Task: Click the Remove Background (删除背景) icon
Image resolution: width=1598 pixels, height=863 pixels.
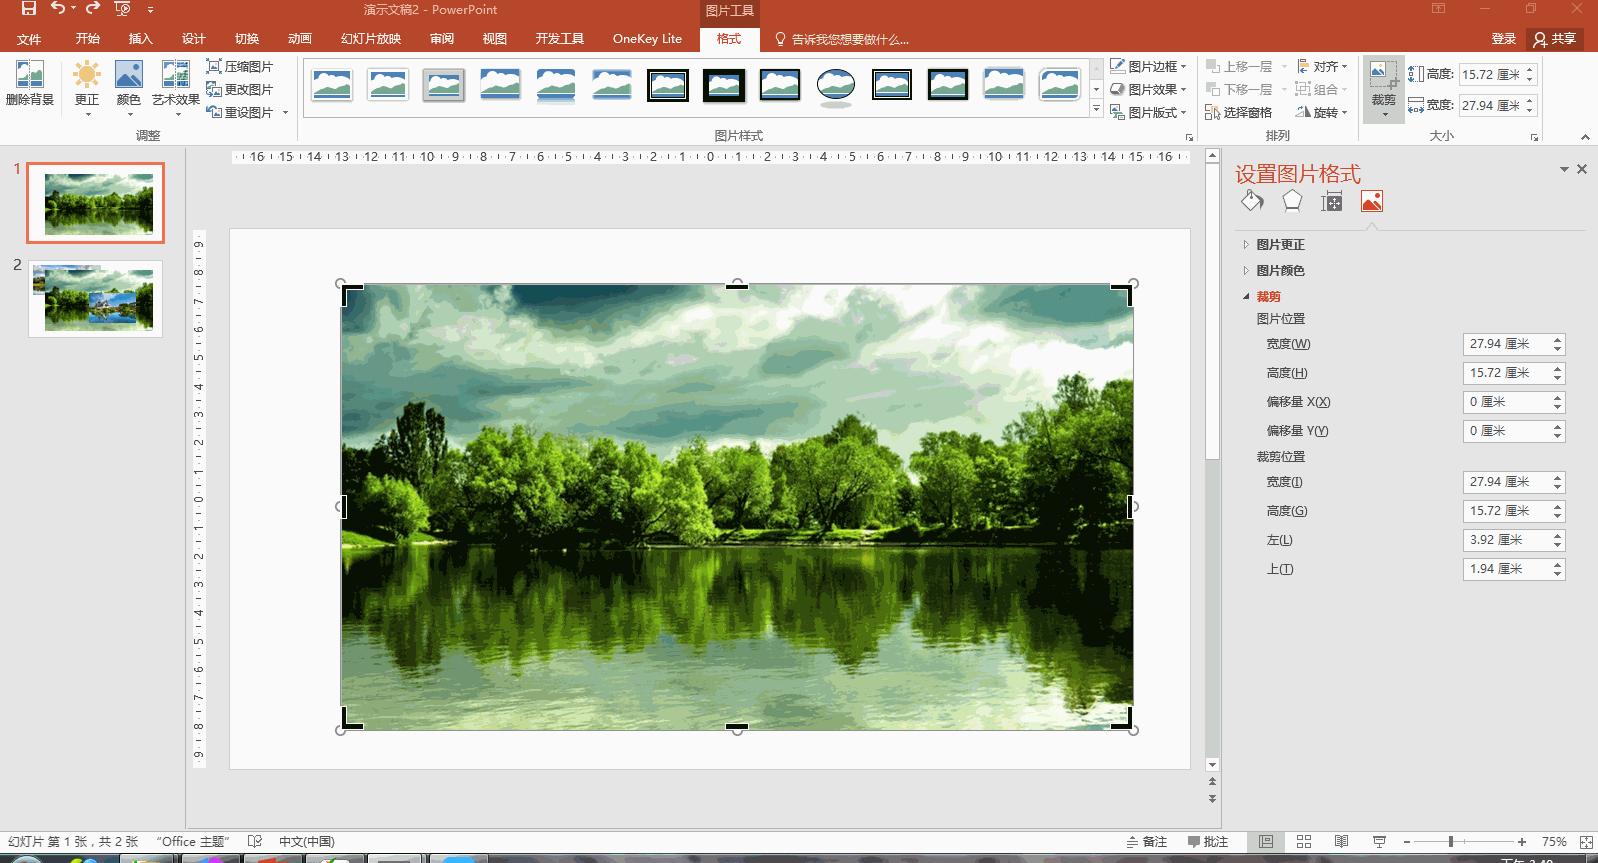Action: point(29,76)
